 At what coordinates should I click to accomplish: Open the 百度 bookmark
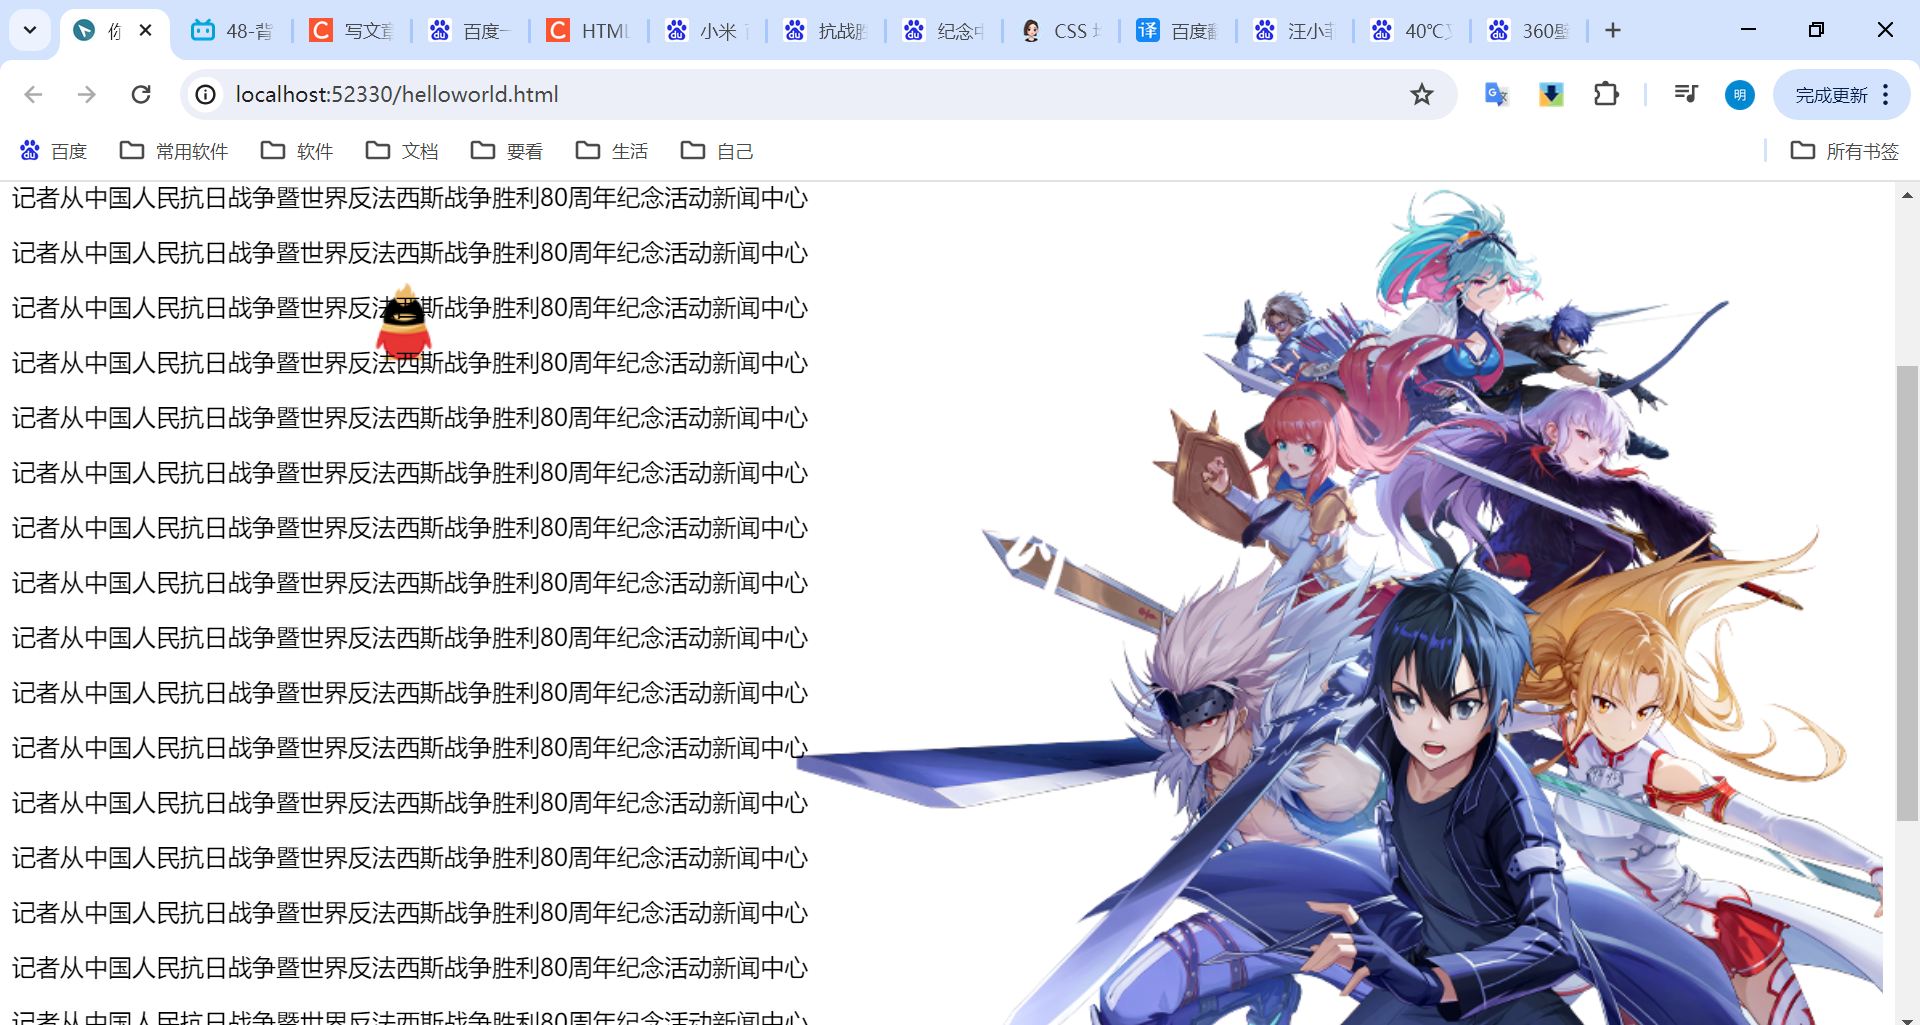coord(54,151)
